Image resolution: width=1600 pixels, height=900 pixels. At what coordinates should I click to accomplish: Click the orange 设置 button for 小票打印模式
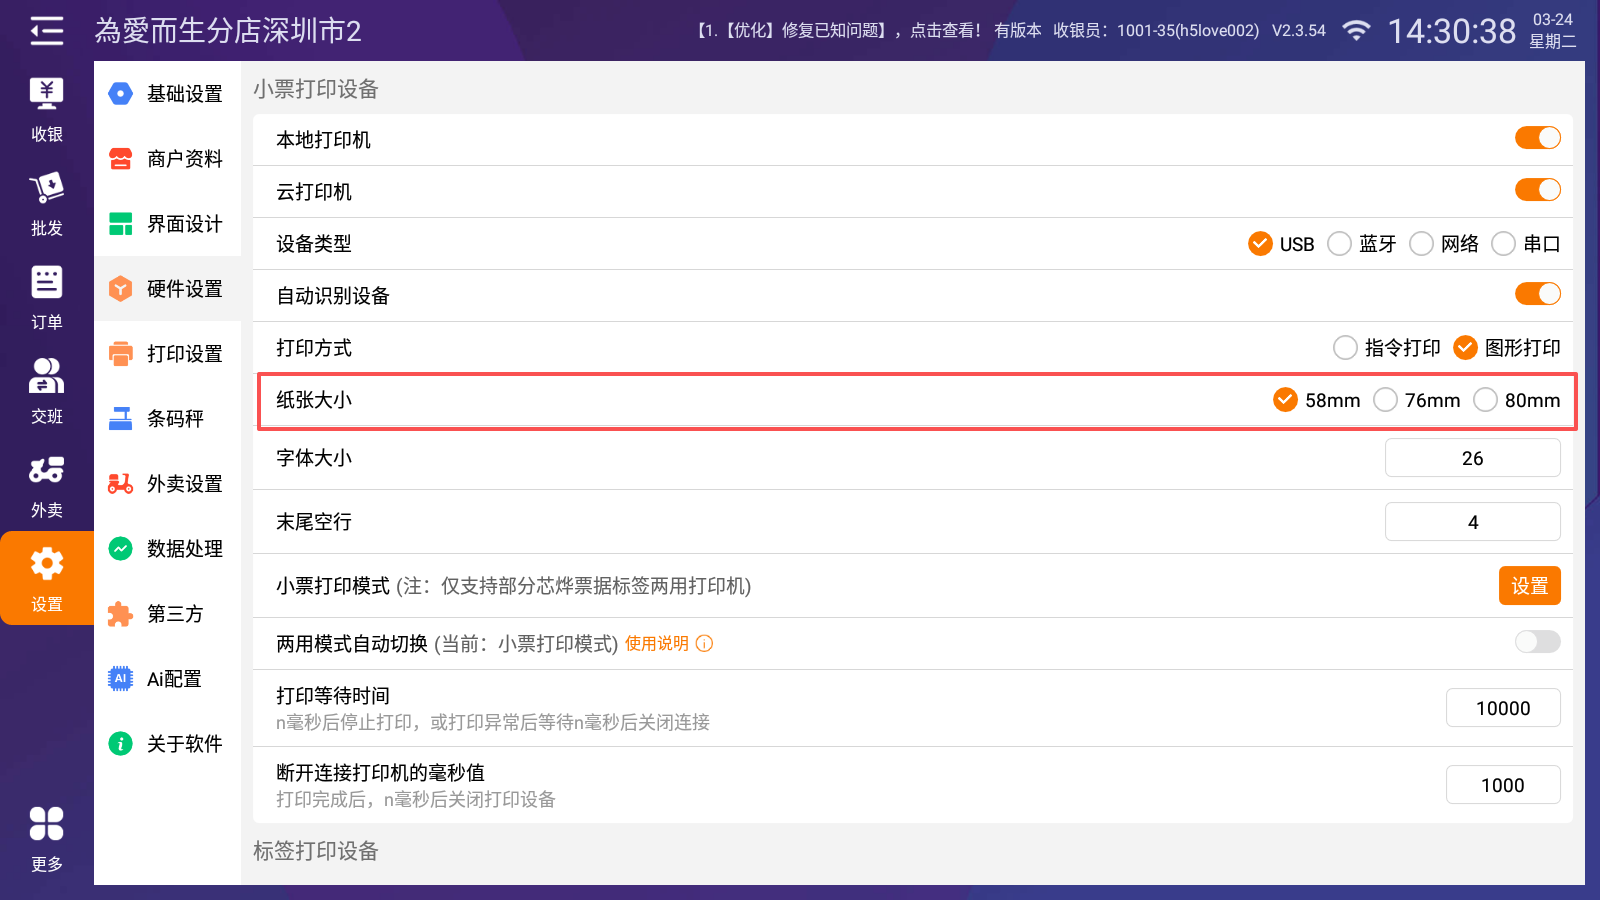tap(1529, 586)
